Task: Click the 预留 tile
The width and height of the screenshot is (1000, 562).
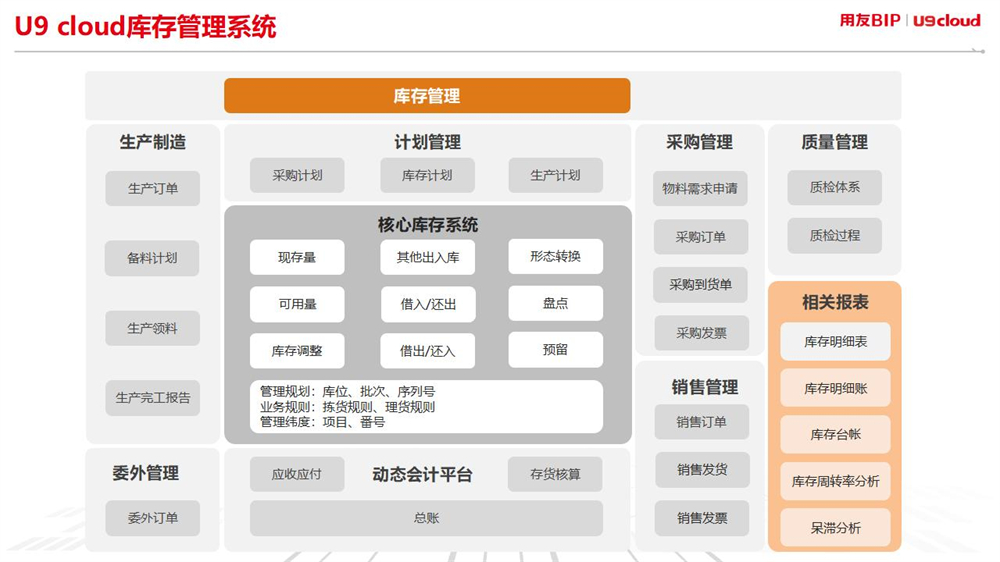Action: click(555, 350)
